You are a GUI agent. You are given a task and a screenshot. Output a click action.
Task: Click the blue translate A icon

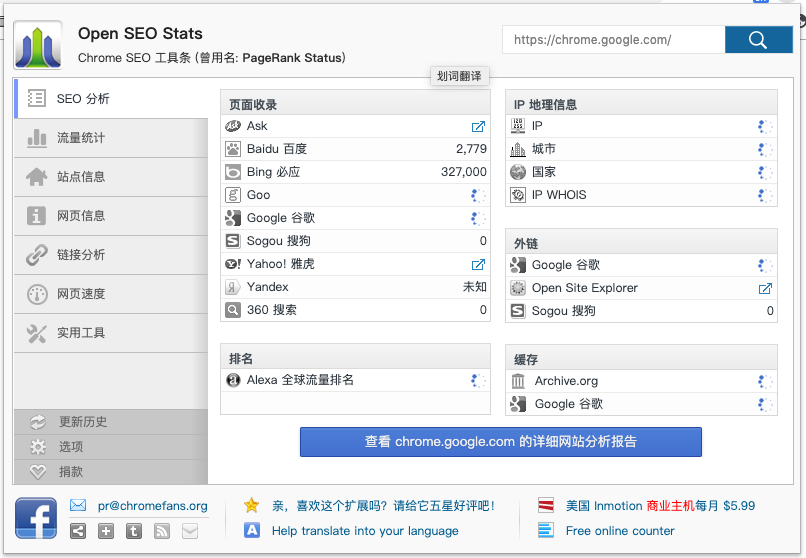tap(252, 530)
